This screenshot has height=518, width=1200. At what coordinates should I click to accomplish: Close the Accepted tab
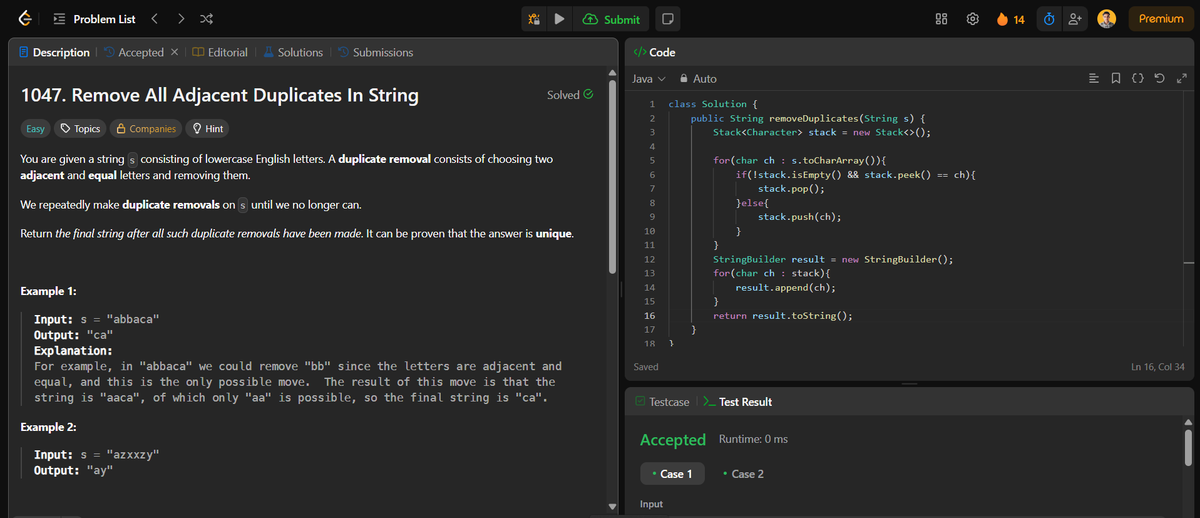[175, 52]
